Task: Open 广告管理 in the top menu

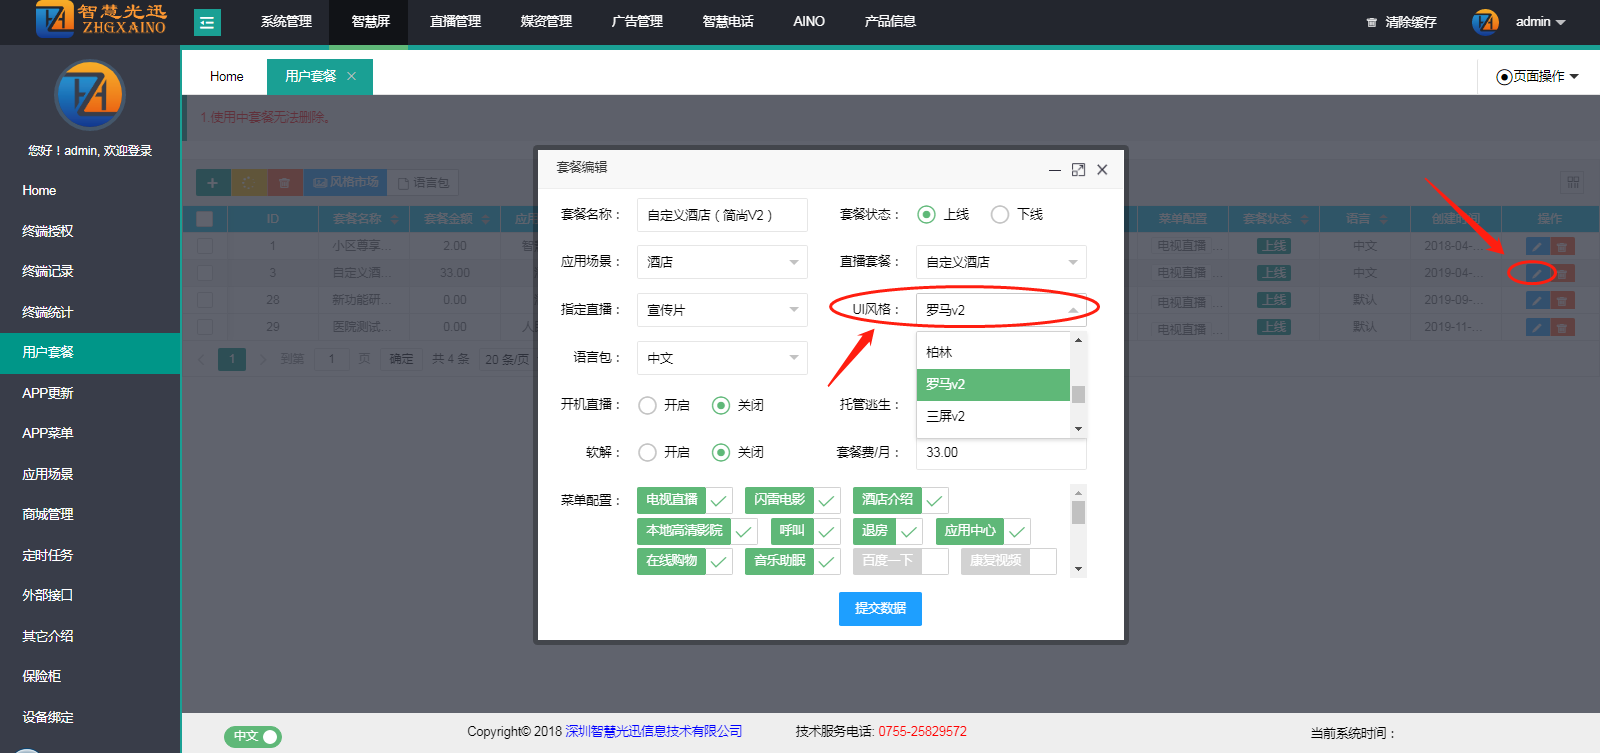Action: pos(637,22)
